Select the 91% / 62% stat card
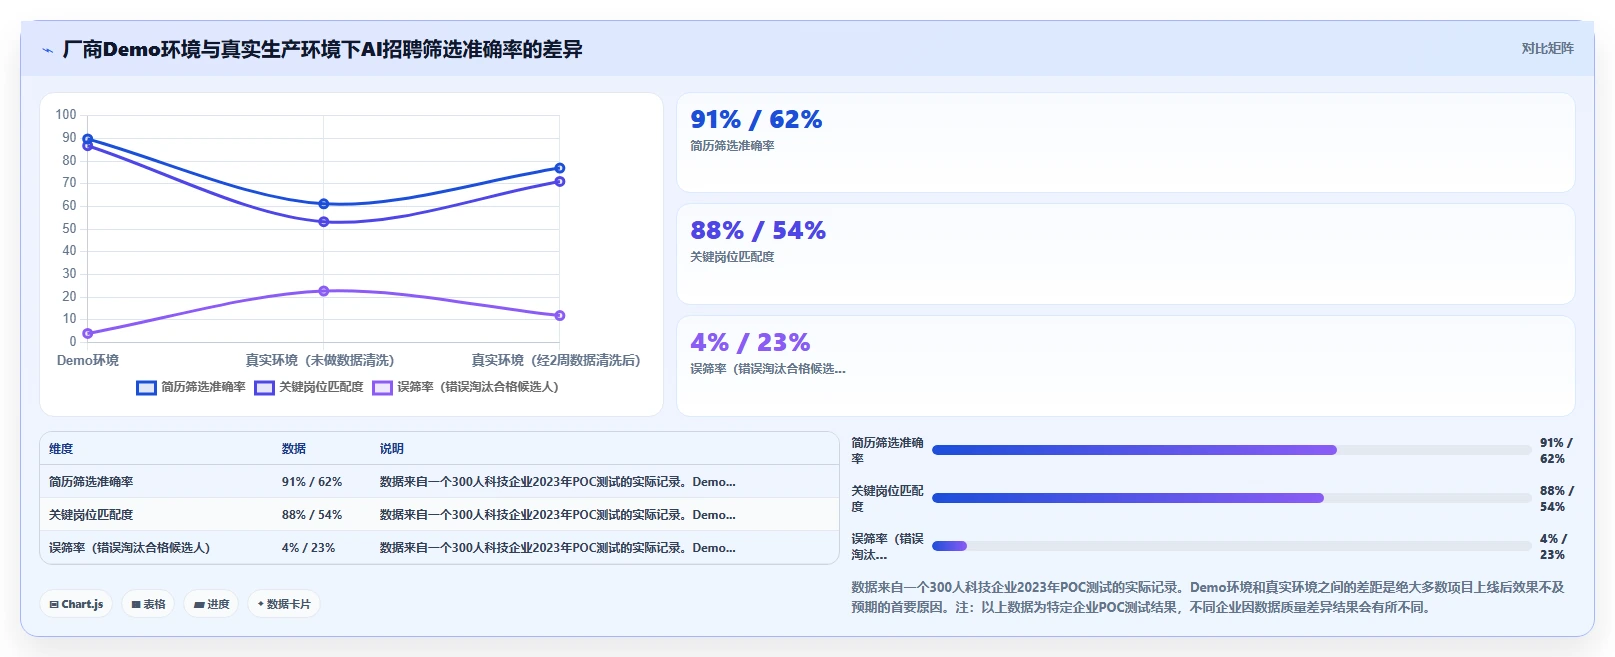Viewport: 1615px width, 657px height. tap(1126, 142)
